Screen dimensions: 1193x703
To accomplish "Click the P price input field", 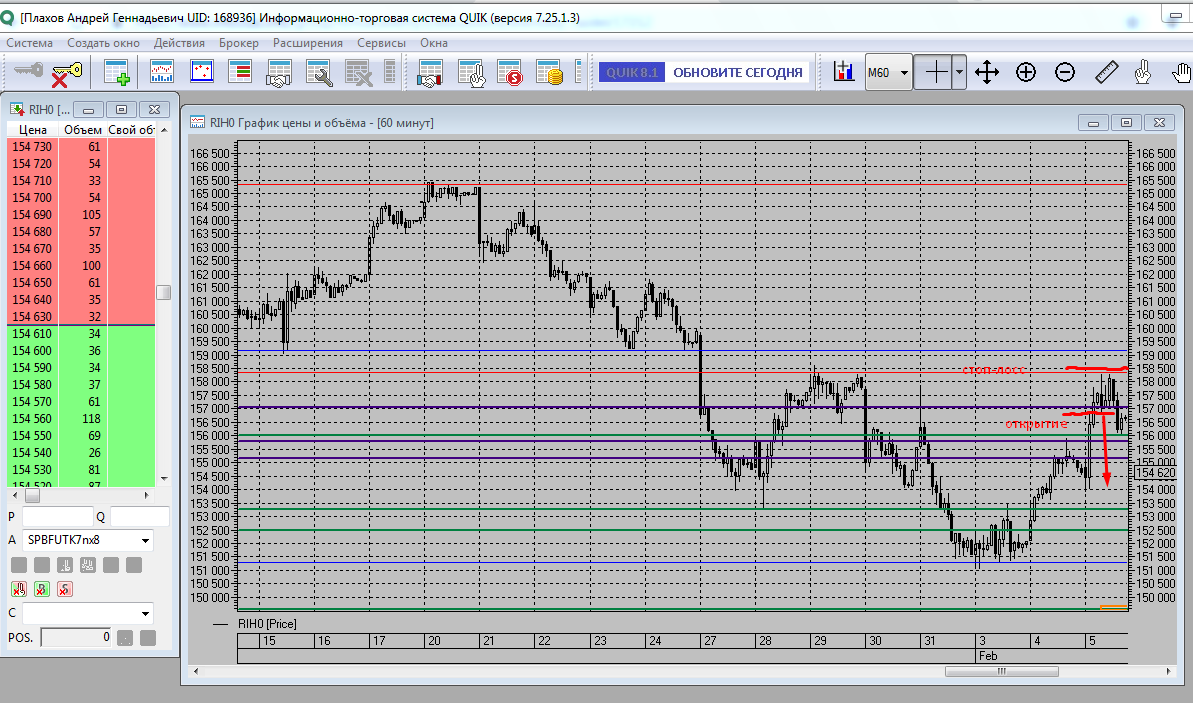I will click(x=57, y=517).
